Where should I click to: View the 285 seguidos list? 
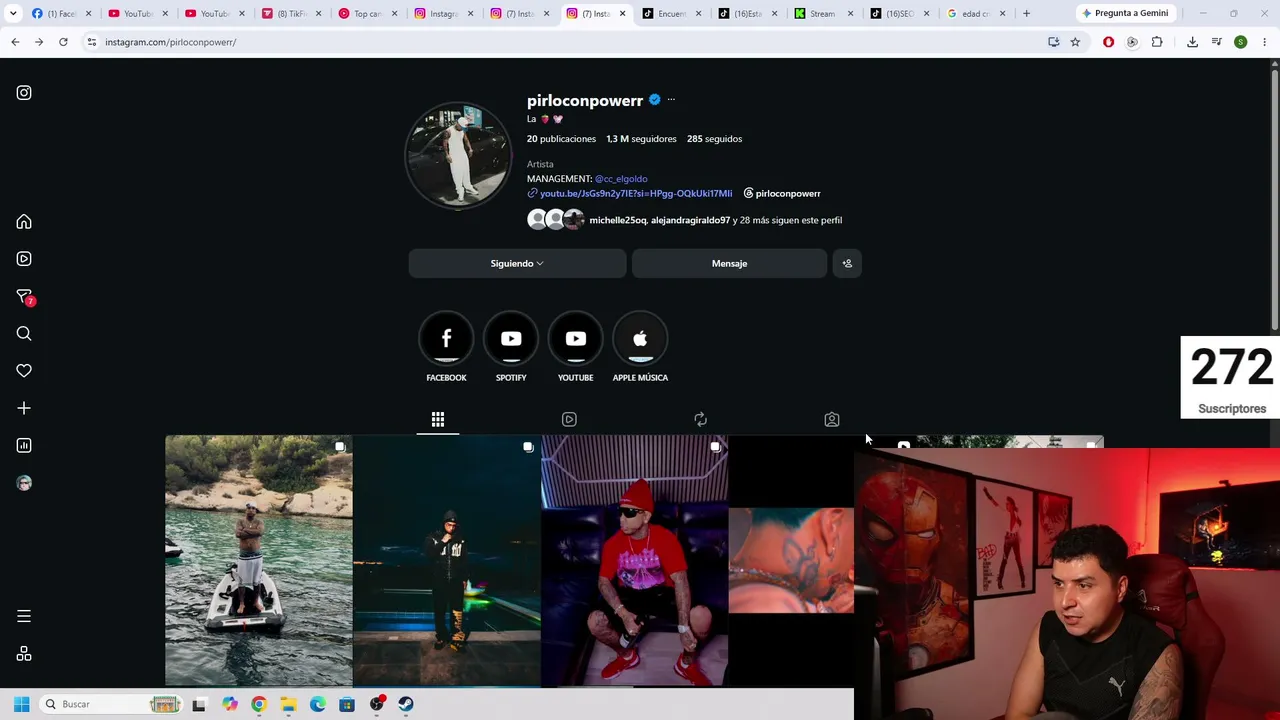714,139
